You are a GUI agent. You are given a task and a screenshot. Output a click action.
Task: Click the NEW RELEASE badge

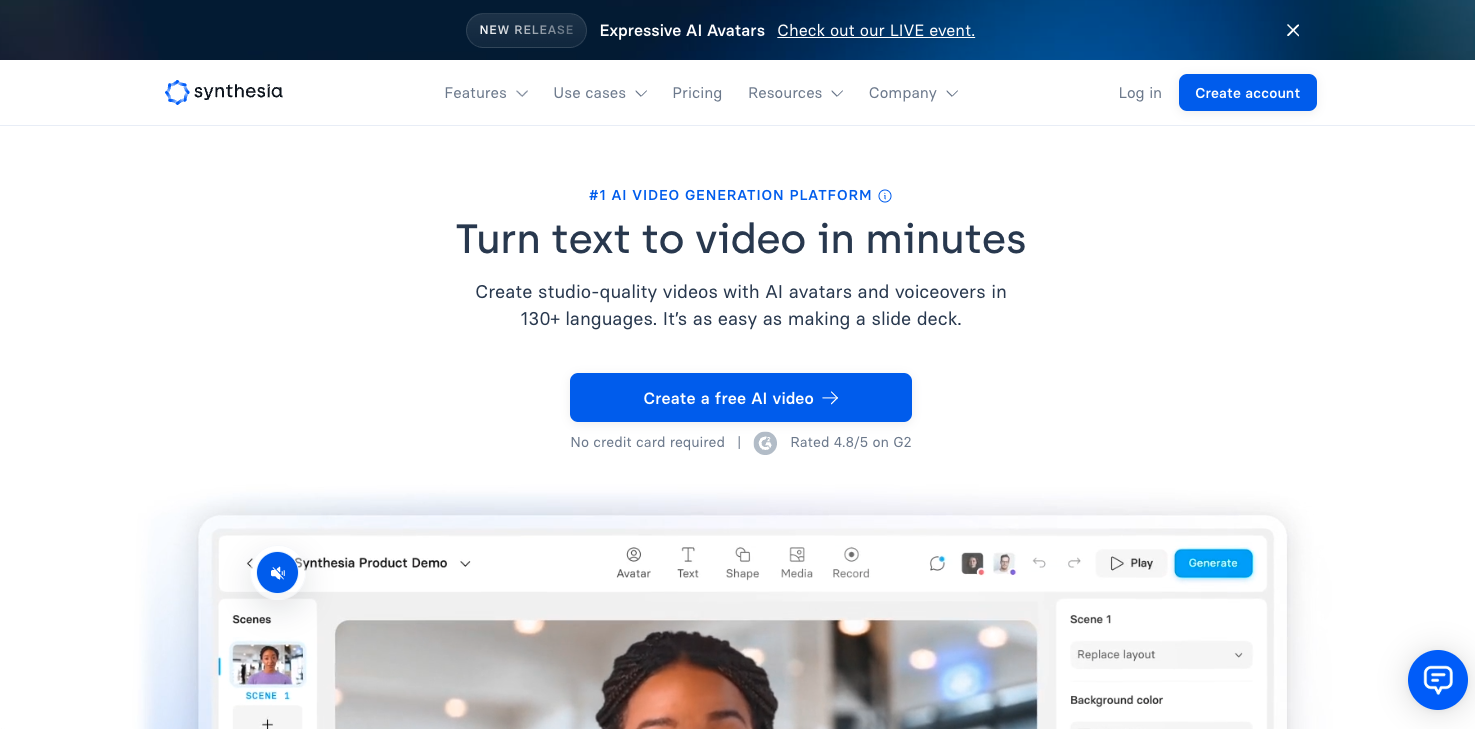526,30
